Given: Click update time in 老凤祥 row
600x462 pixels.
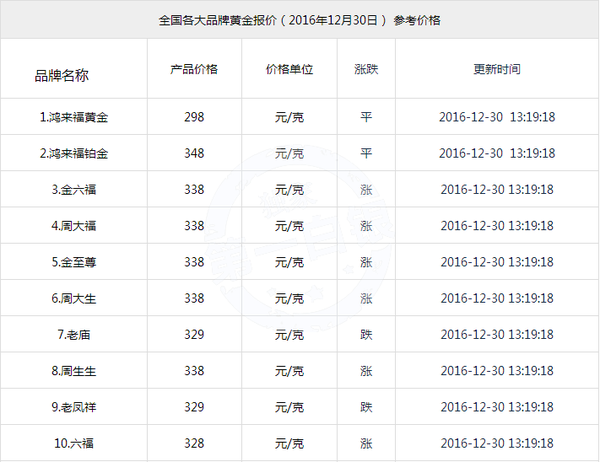Looking at the screenshot, I should (497, 407).
